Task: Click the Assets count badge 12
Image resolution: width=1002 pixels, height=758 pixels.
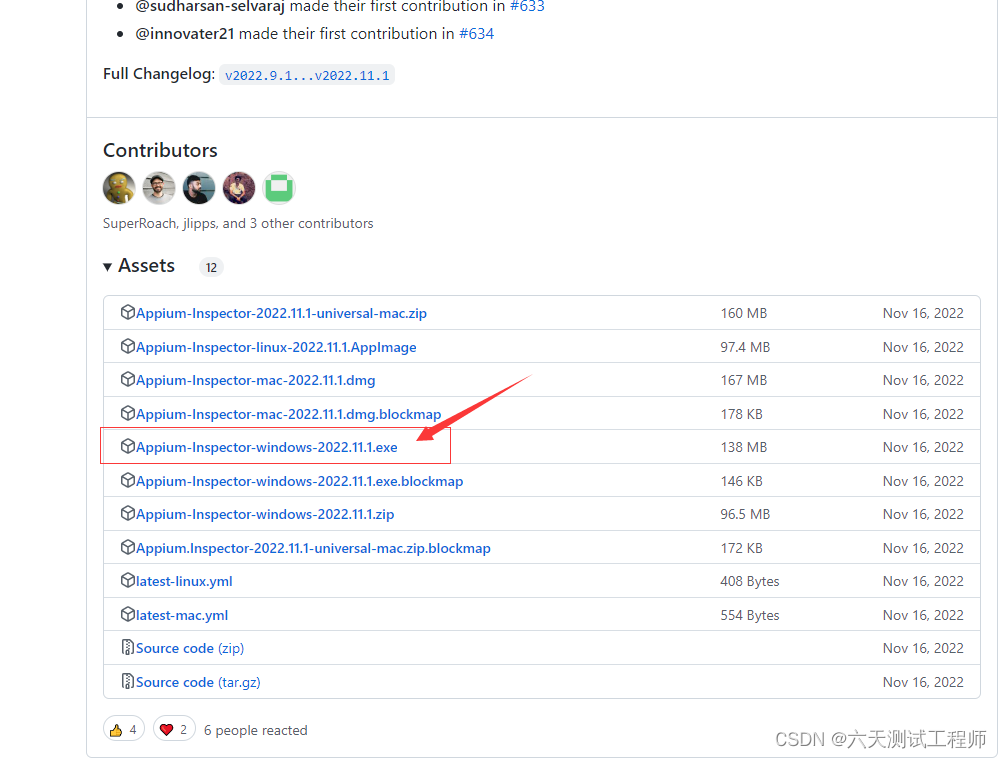Action: [211, 267]
